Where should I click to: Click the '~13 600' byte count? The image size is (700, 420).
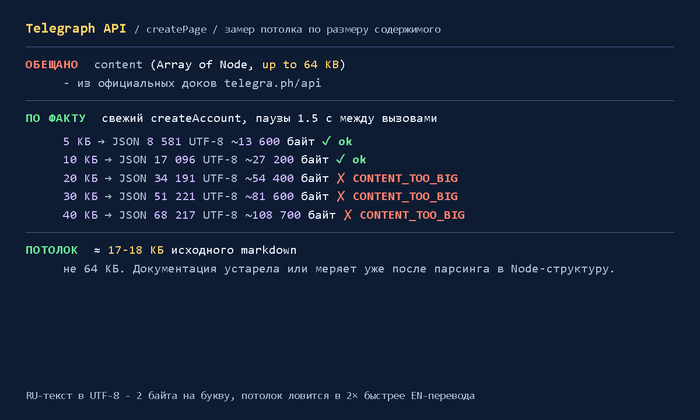click(255, 141)
